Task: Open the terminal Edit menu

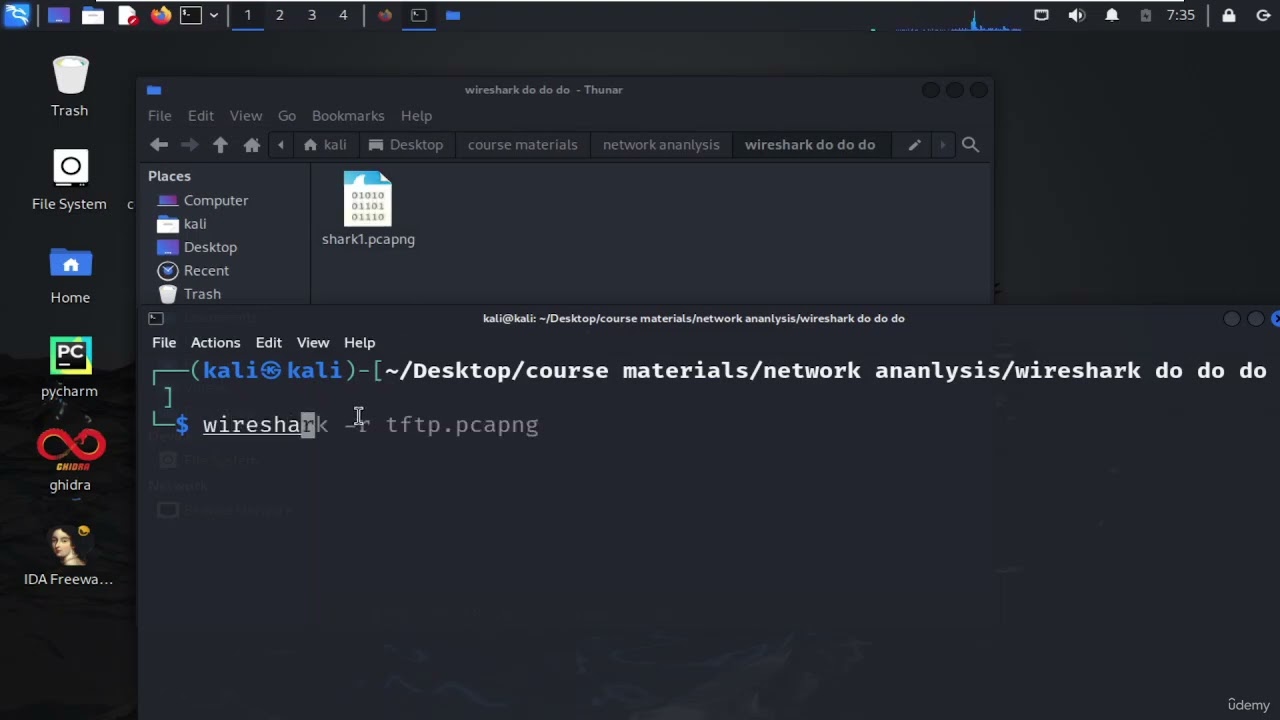Action: click(x=268, y=342)
